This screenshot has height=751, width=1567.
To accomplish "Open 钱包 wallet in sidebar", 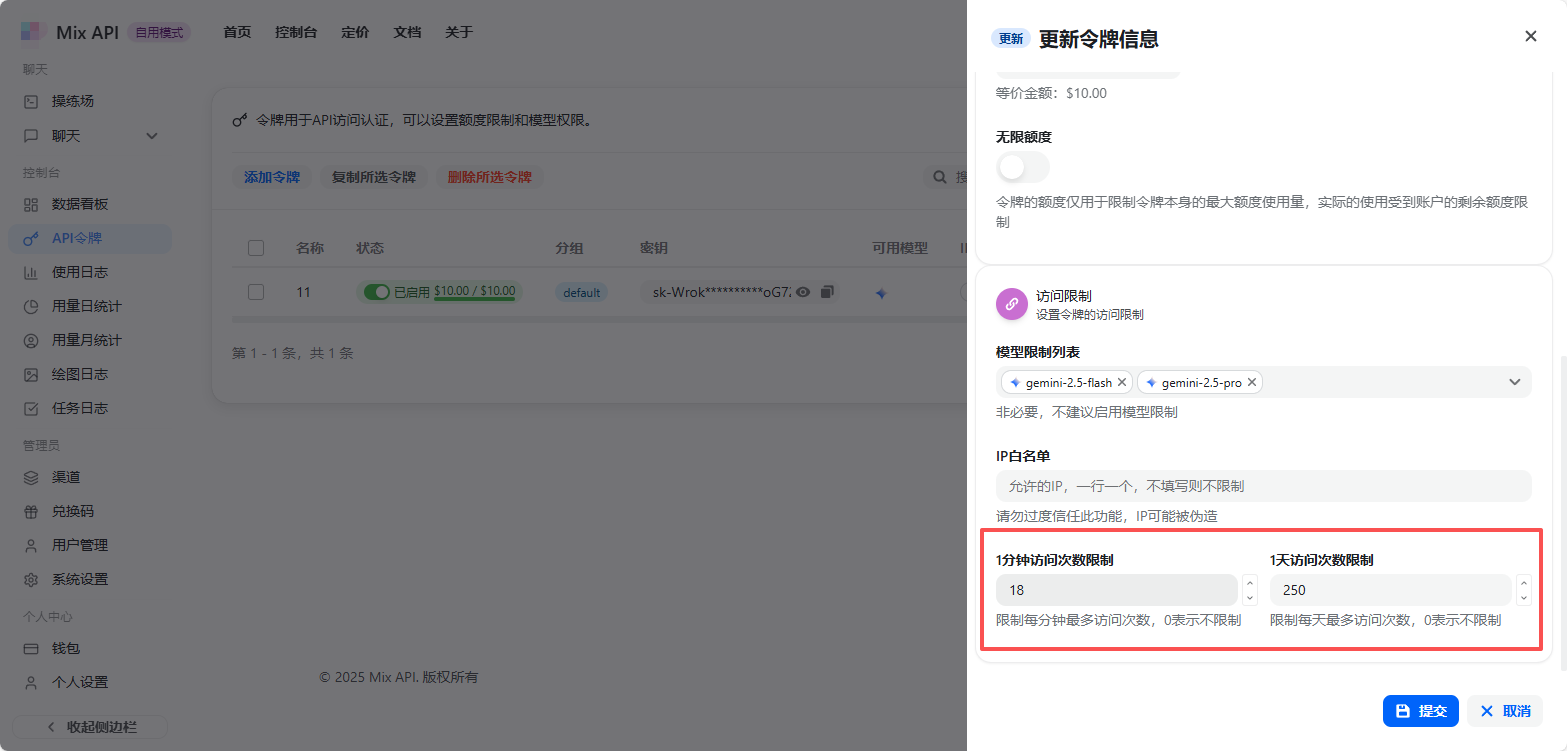I will pos(66,648).
